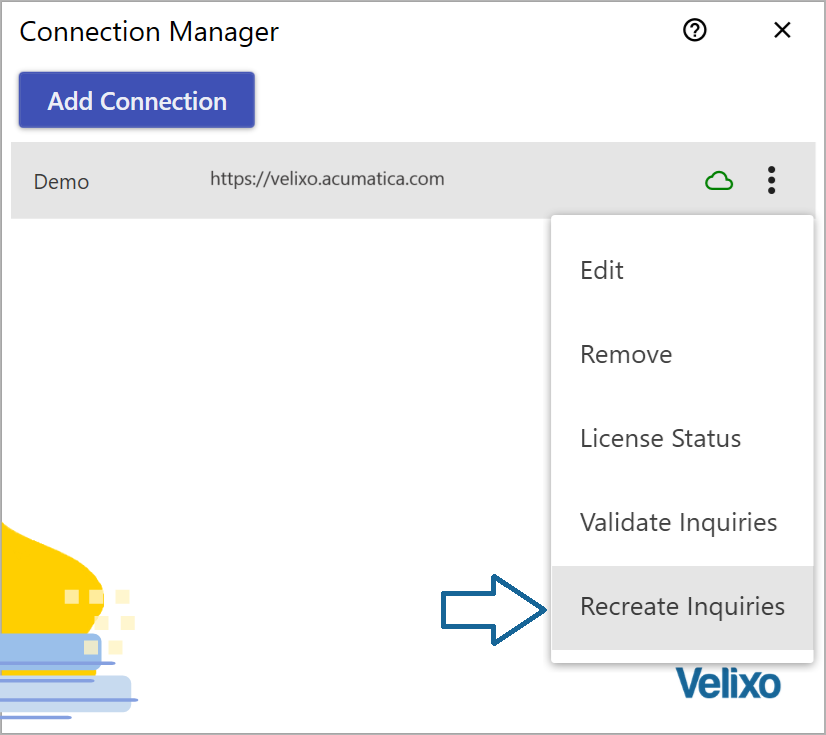This screenshot has width=826, height=735.
Task: Close the Connection Manager panel
Action: [x=782, y=30]
